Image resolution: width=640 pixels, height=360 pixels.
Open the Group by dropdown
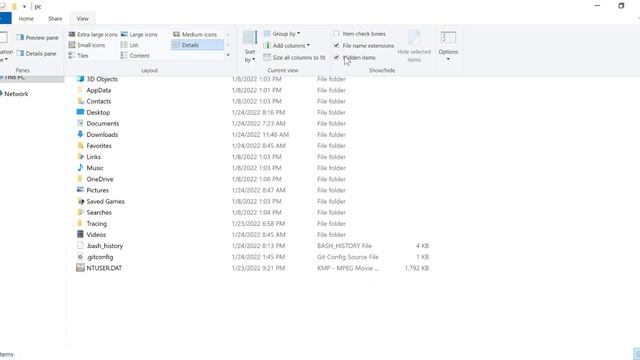click(282, 33)
